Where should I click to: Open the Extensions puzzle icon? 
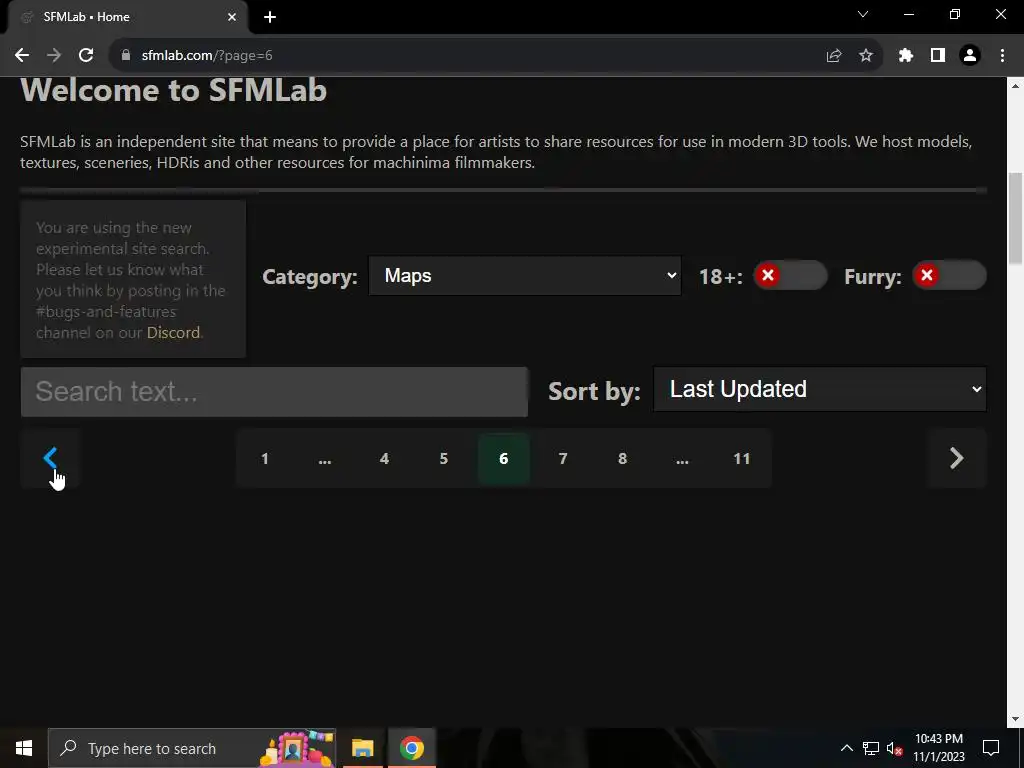[x=905, y=56]
